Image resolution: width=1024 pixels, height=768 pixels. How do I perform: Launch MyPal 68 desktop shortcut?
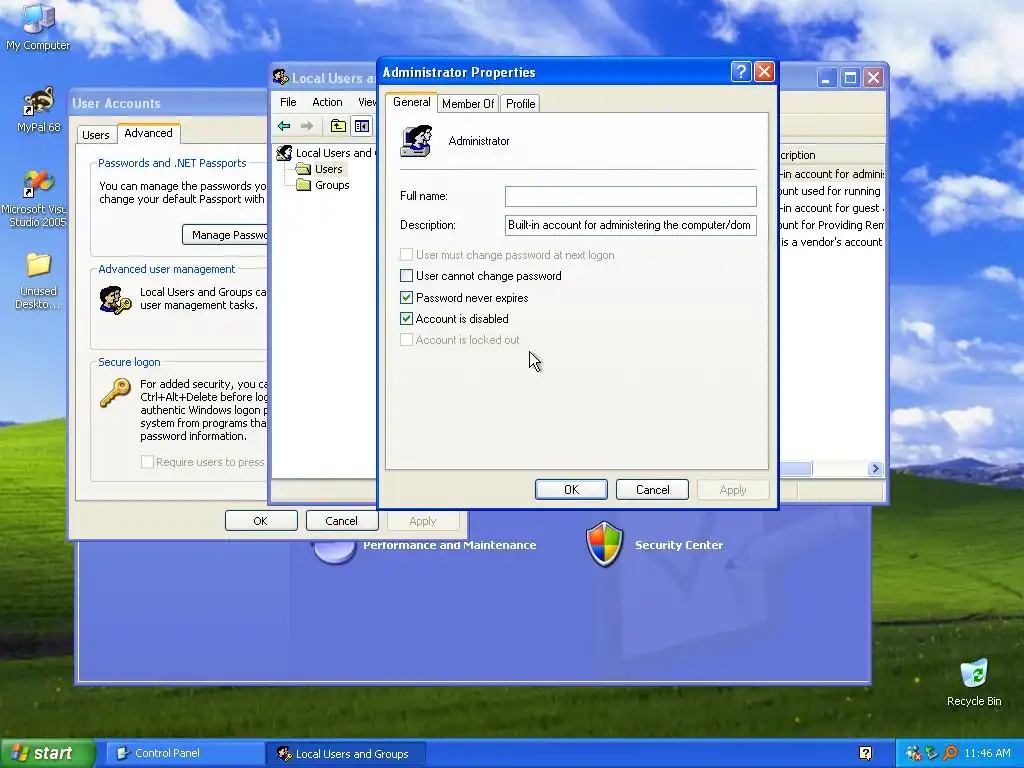[x=38, y=109]
